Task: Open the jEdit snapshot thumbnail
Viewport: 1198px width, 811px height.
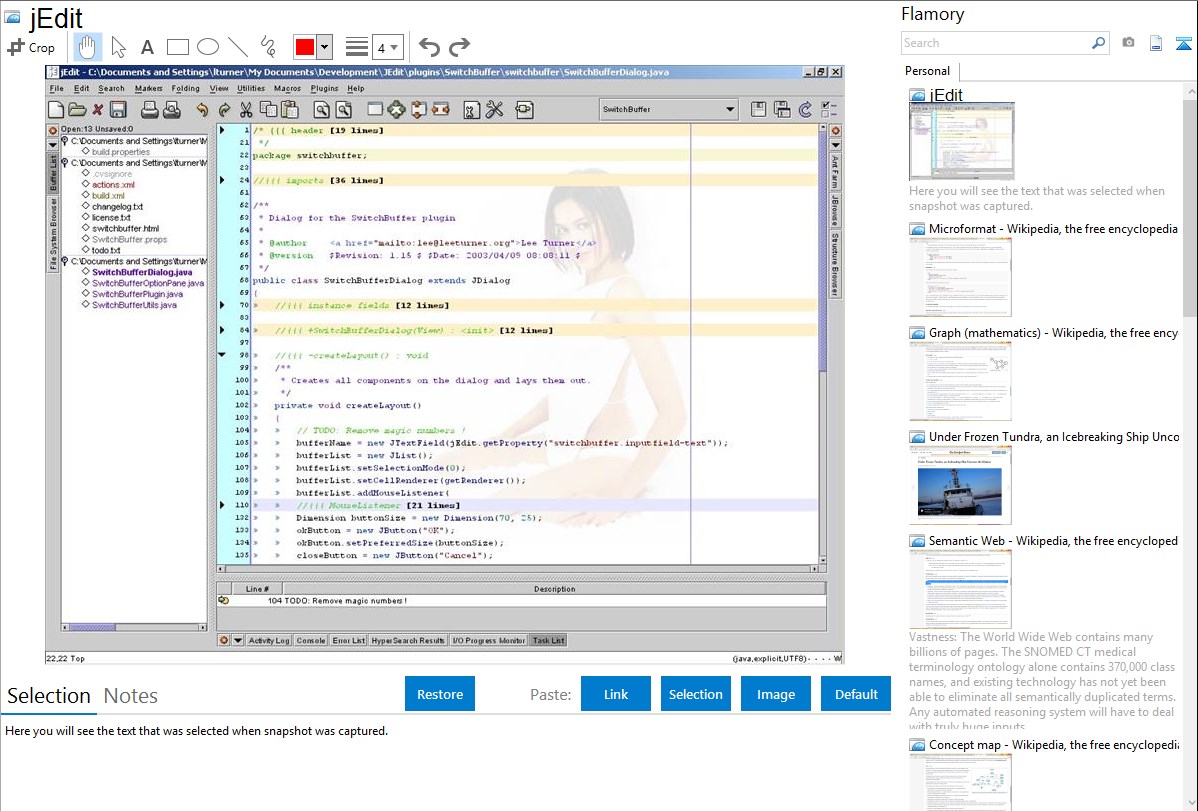Action: (961, 141)
